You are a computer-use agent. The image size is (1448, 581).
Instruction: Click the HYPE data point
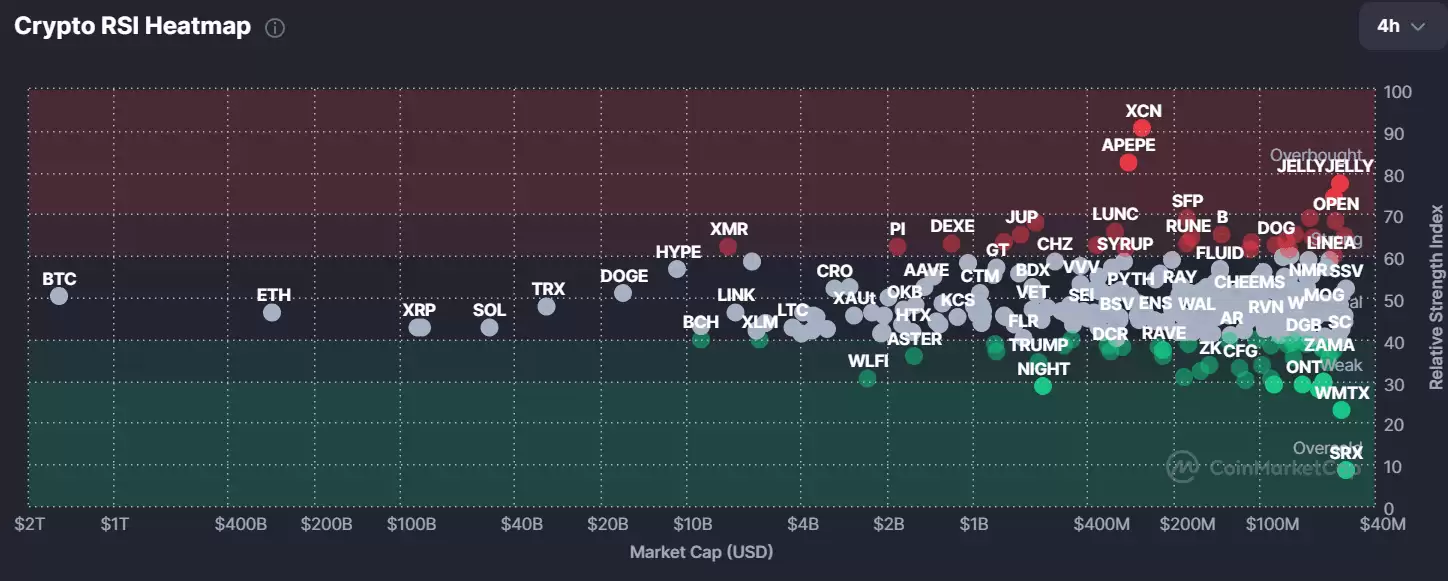pyautogui.click(x=677, y=269)
